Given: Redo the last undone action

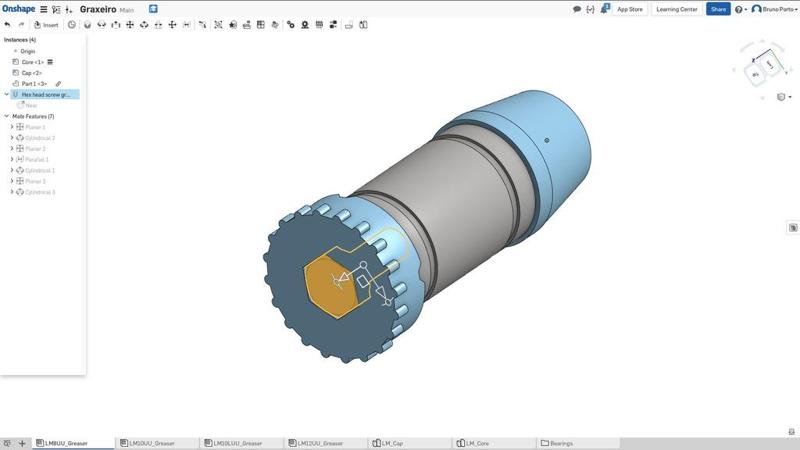Looking at the screenshot, I should point(21,24).
